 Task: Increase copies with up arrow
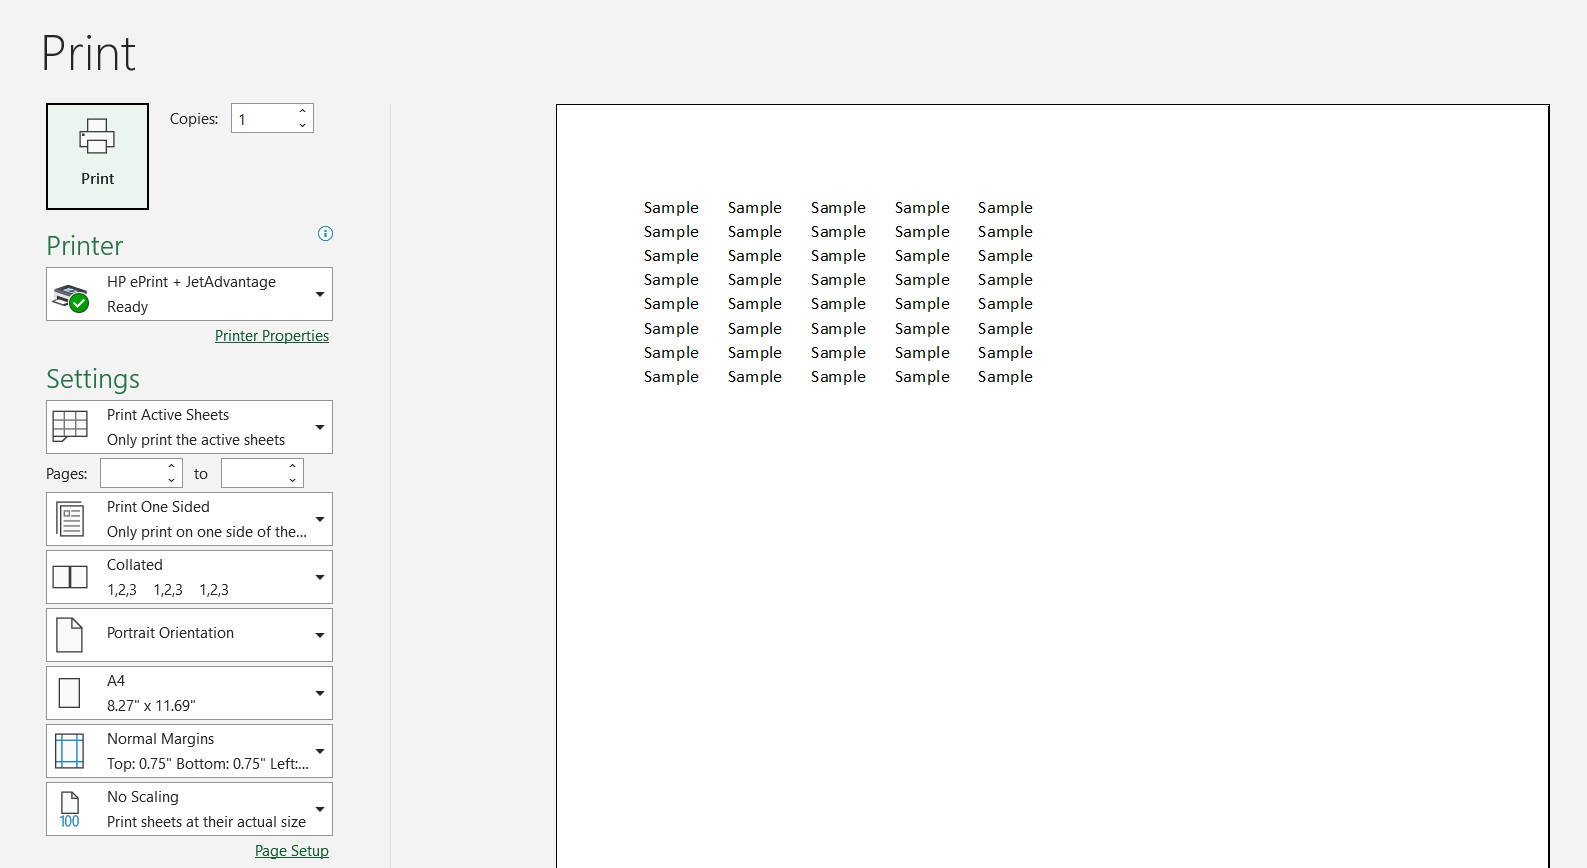[302, 111]
